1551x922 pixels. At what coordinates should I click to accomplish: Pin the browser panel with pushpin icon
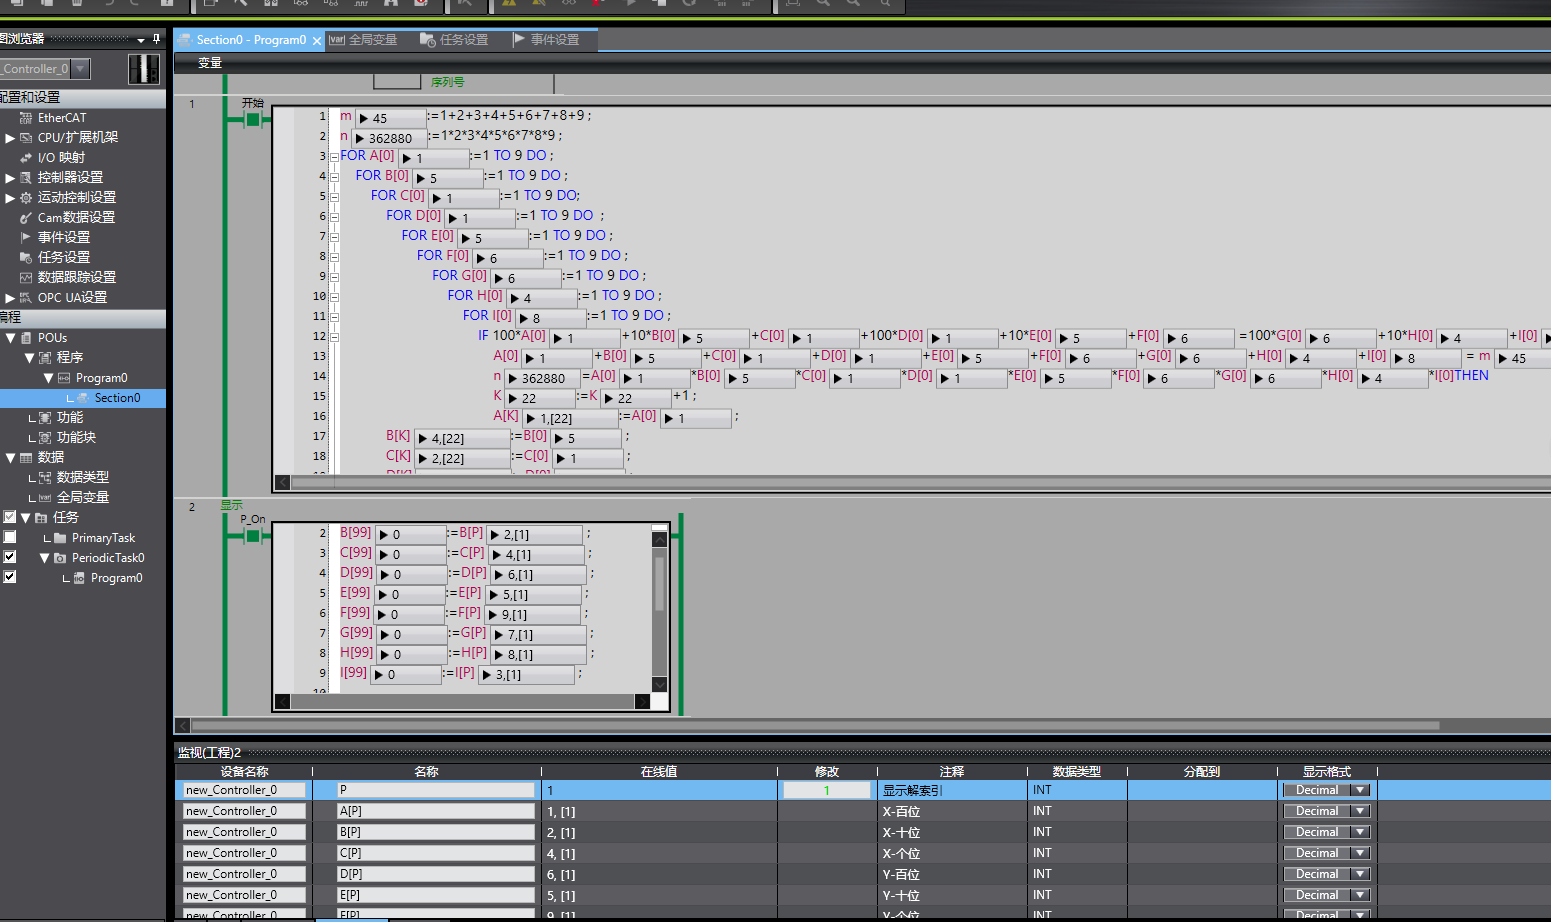pyautogui.click(x=156, y=39)
